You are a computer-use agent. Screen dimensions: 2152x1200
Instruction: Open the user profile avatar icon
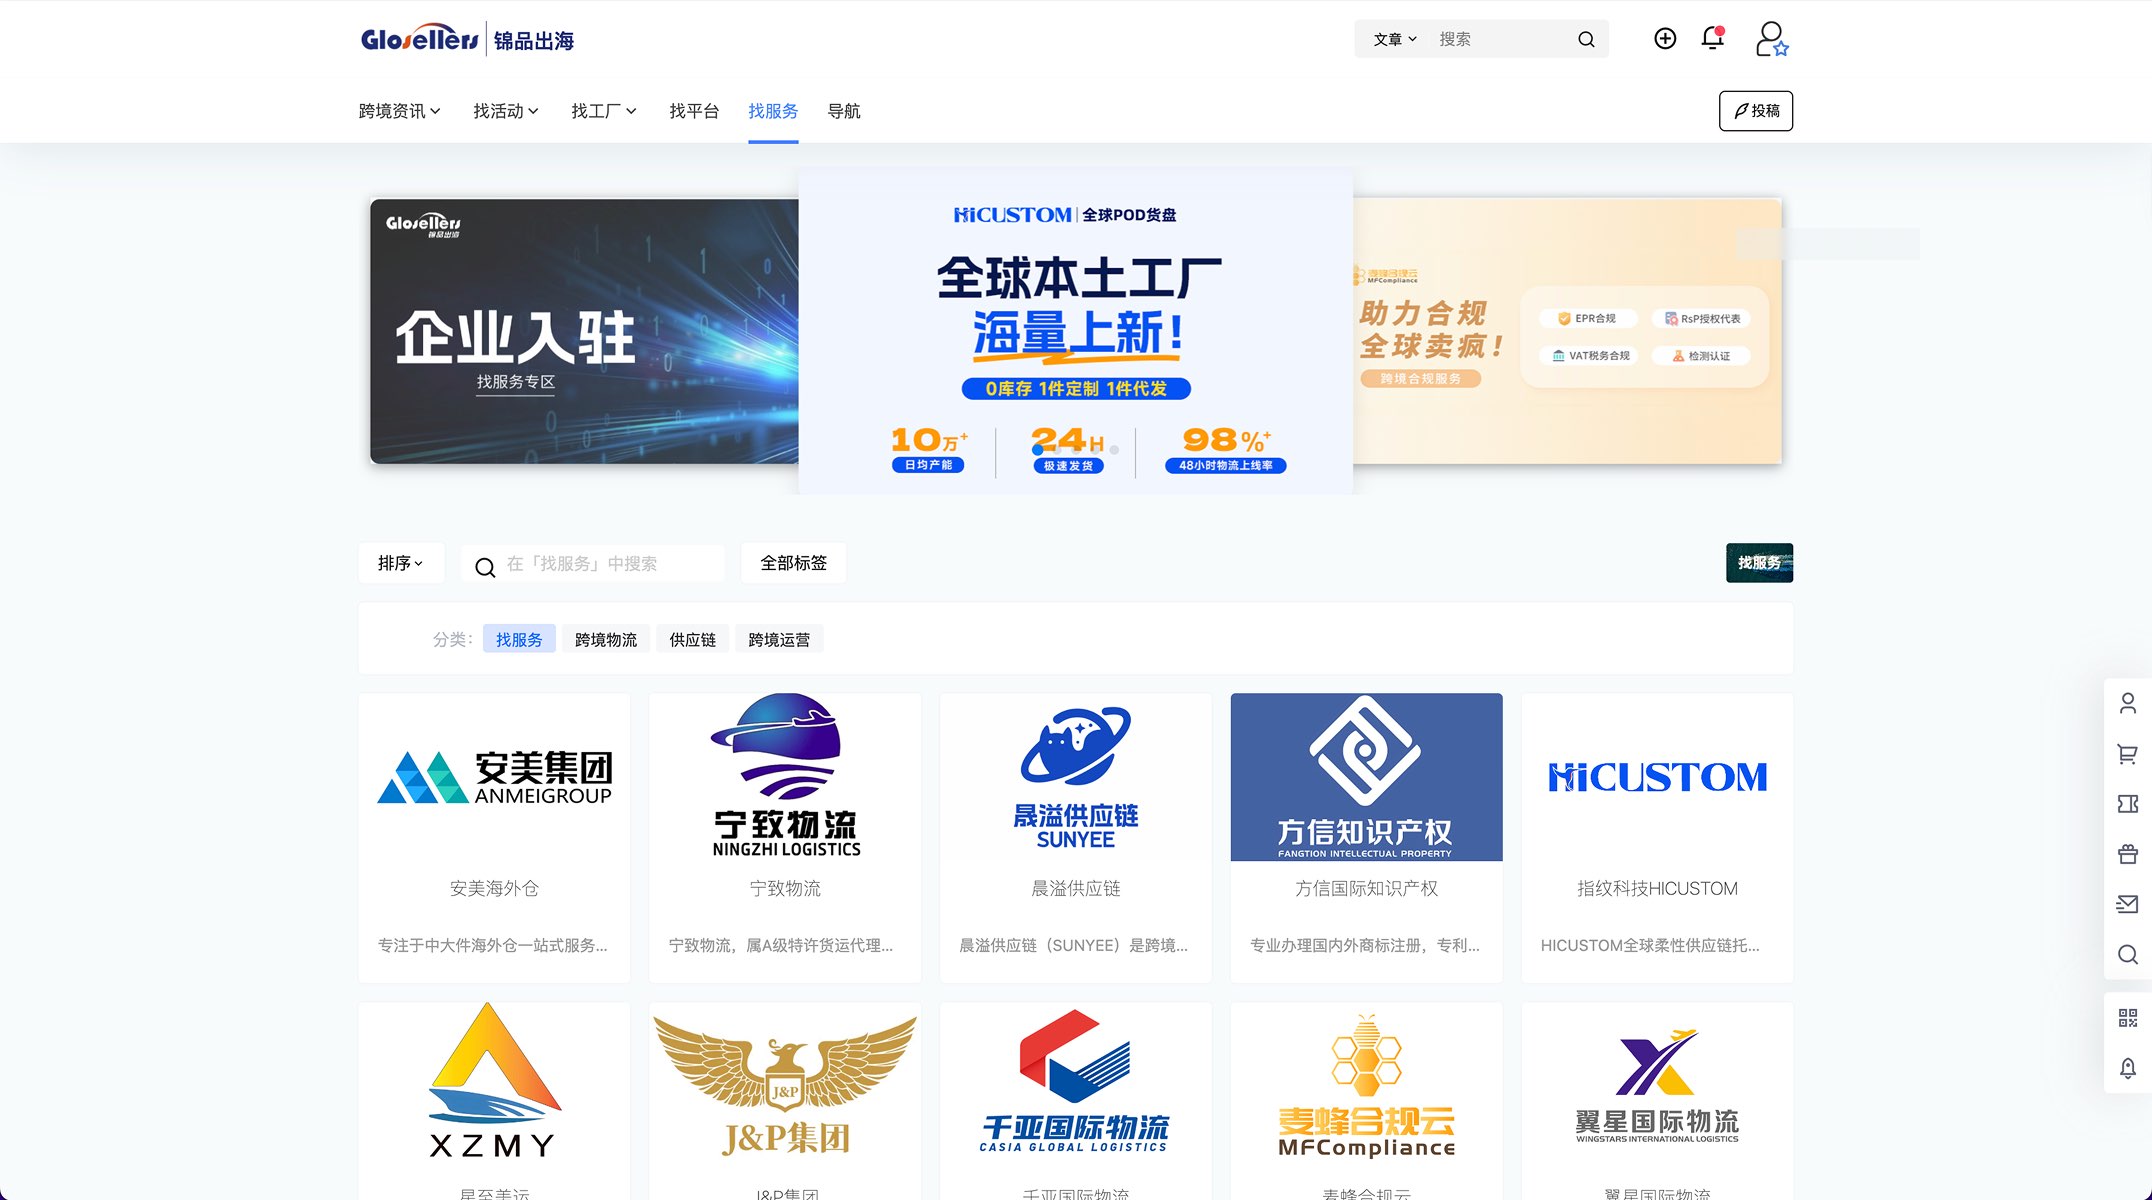[x=1772, y=39]
